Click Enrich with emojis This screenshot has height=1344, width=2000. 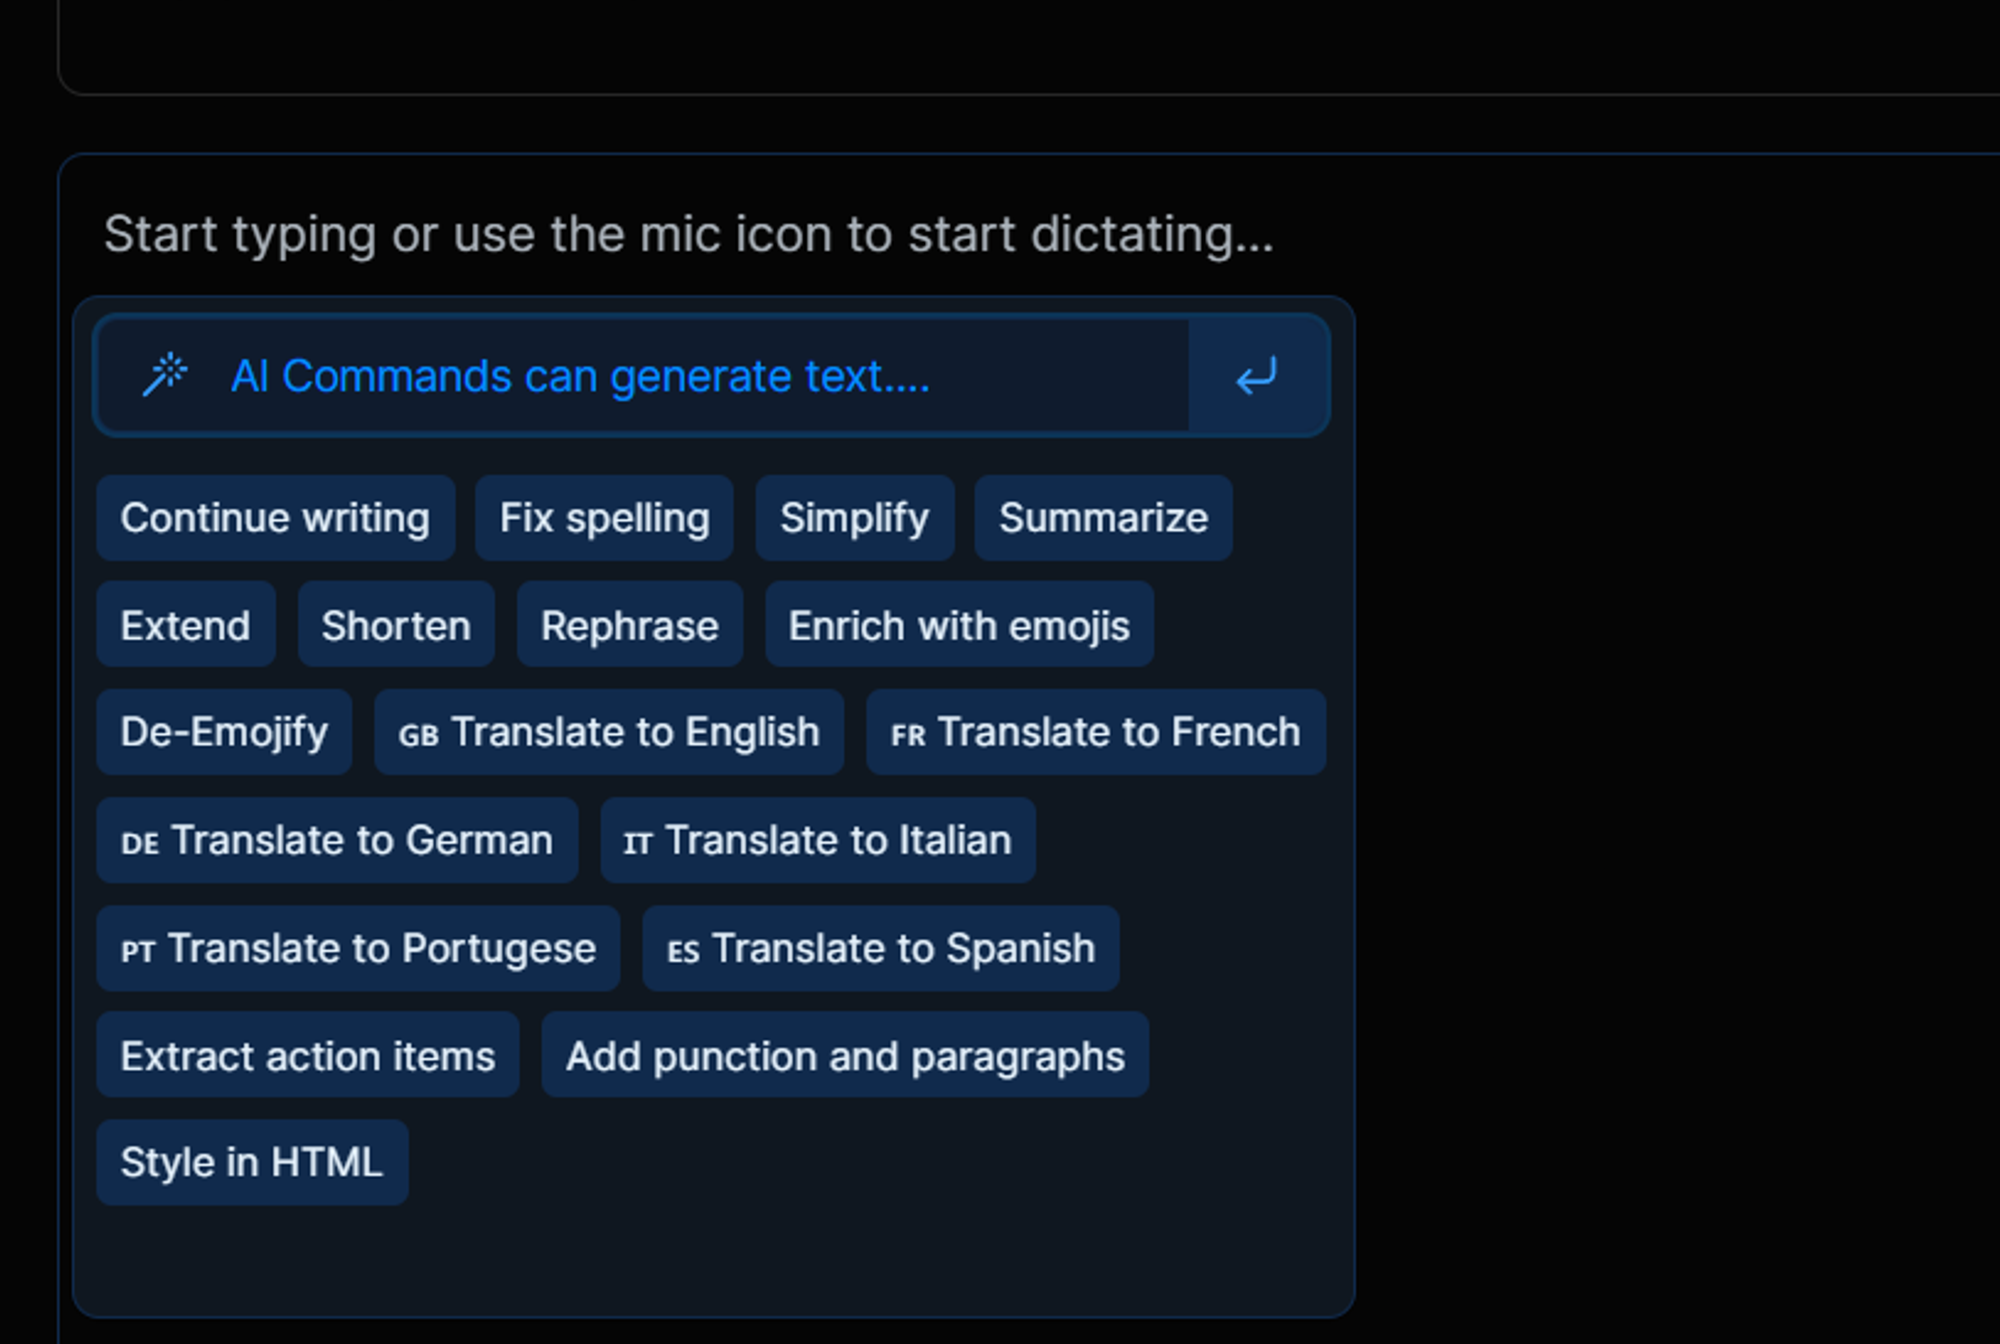point(958,626)
